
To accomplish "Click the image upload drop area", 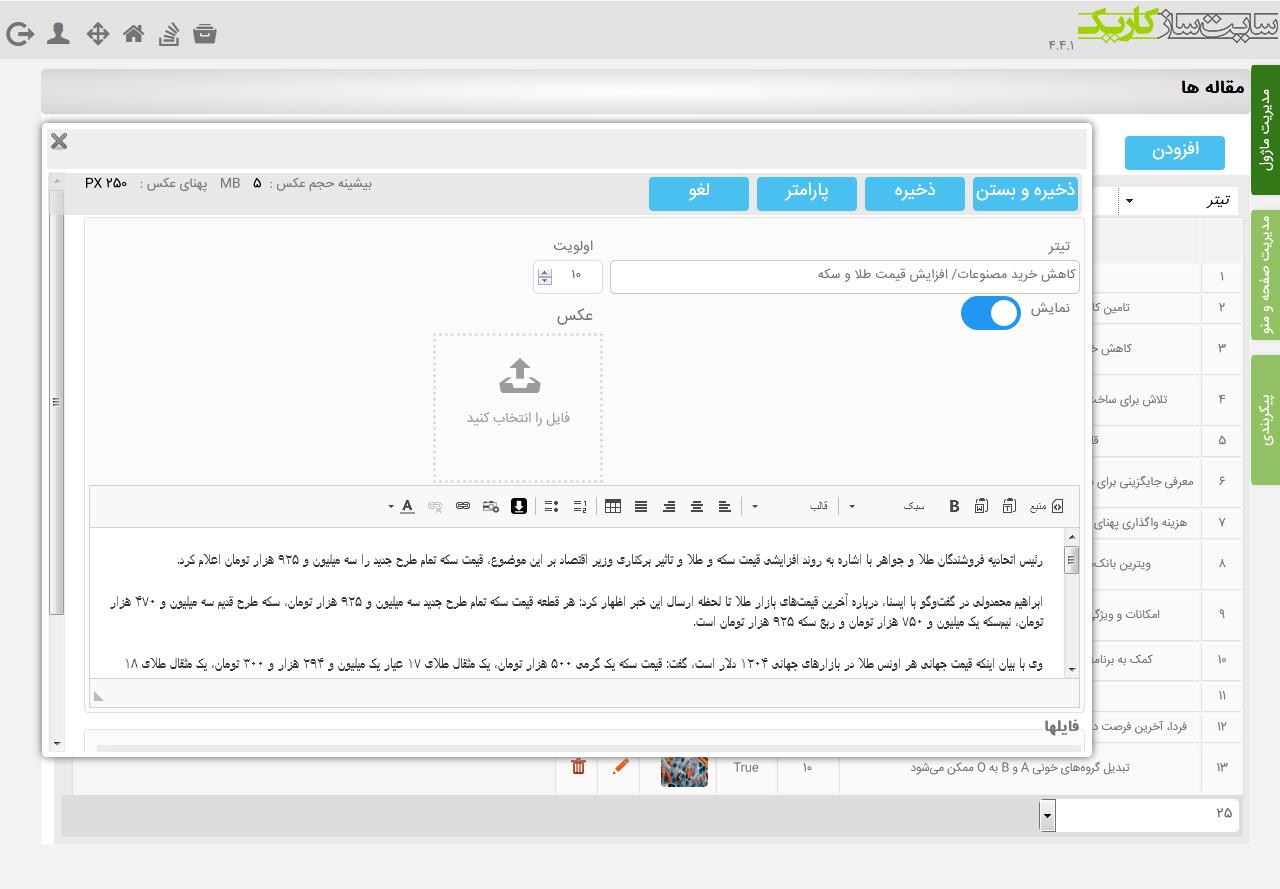I will pyautogui.click(x=518, y=408).
